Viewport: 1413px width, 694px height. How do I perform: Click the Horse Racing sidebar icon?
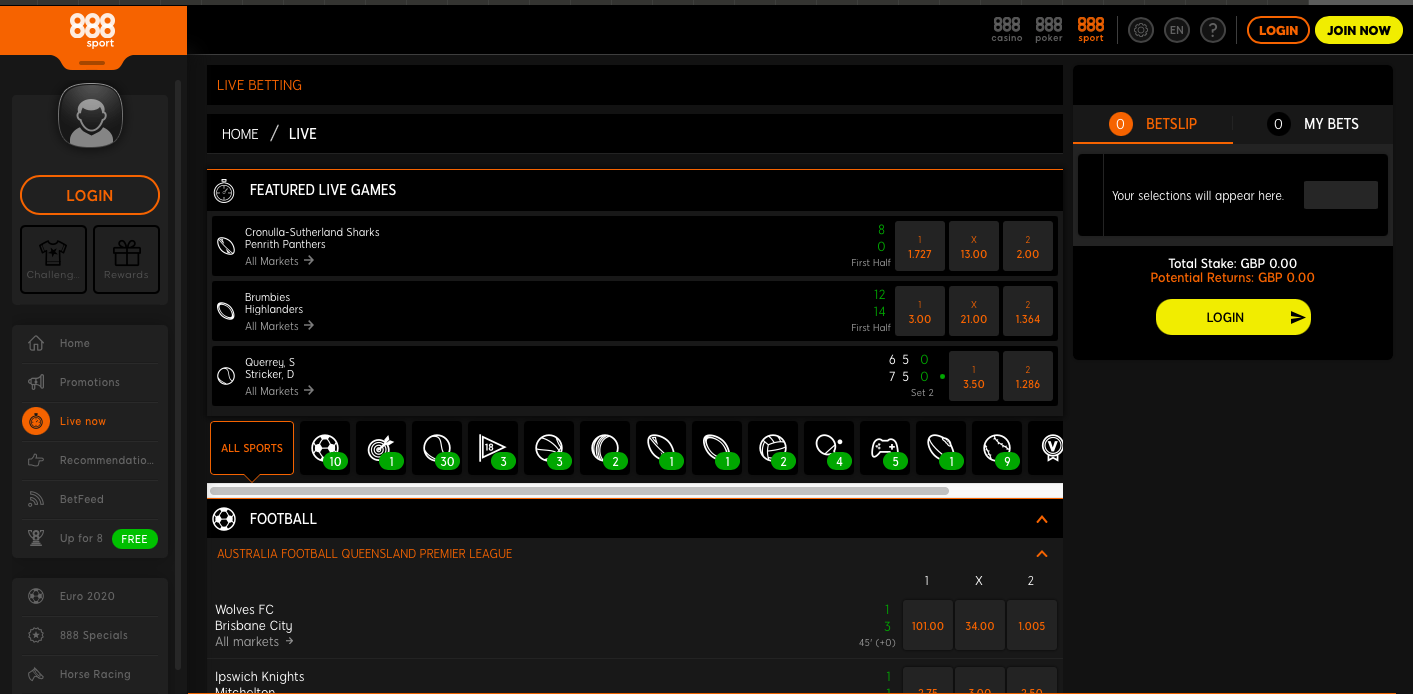(x=36, y=674)
